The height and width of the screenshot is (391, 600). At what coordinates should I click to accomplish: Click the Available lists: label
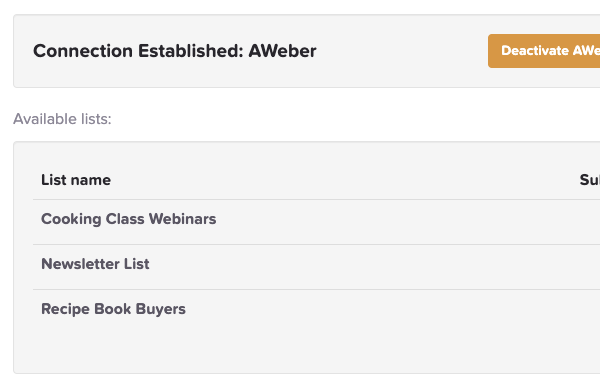pos(62,119)
